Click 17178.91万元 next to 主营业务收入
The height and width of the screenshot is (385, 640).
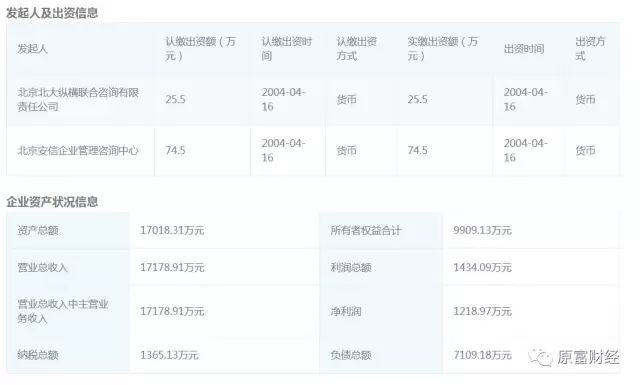(x=172, y=312)
